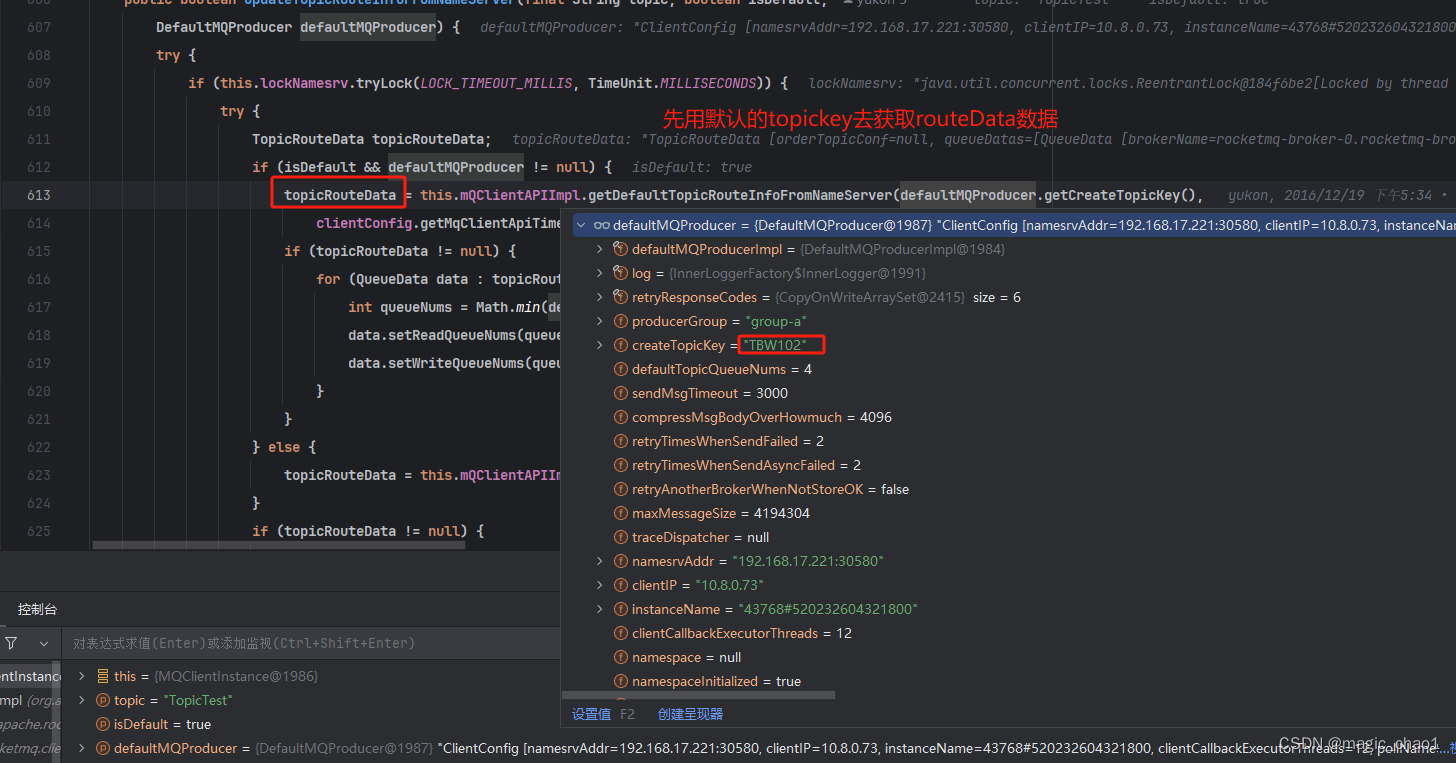Image resolution: width=1456 pixels, height=763 pixels.
Task: Click the frames filter funnel icon
Action: click(x=11, y=643)
